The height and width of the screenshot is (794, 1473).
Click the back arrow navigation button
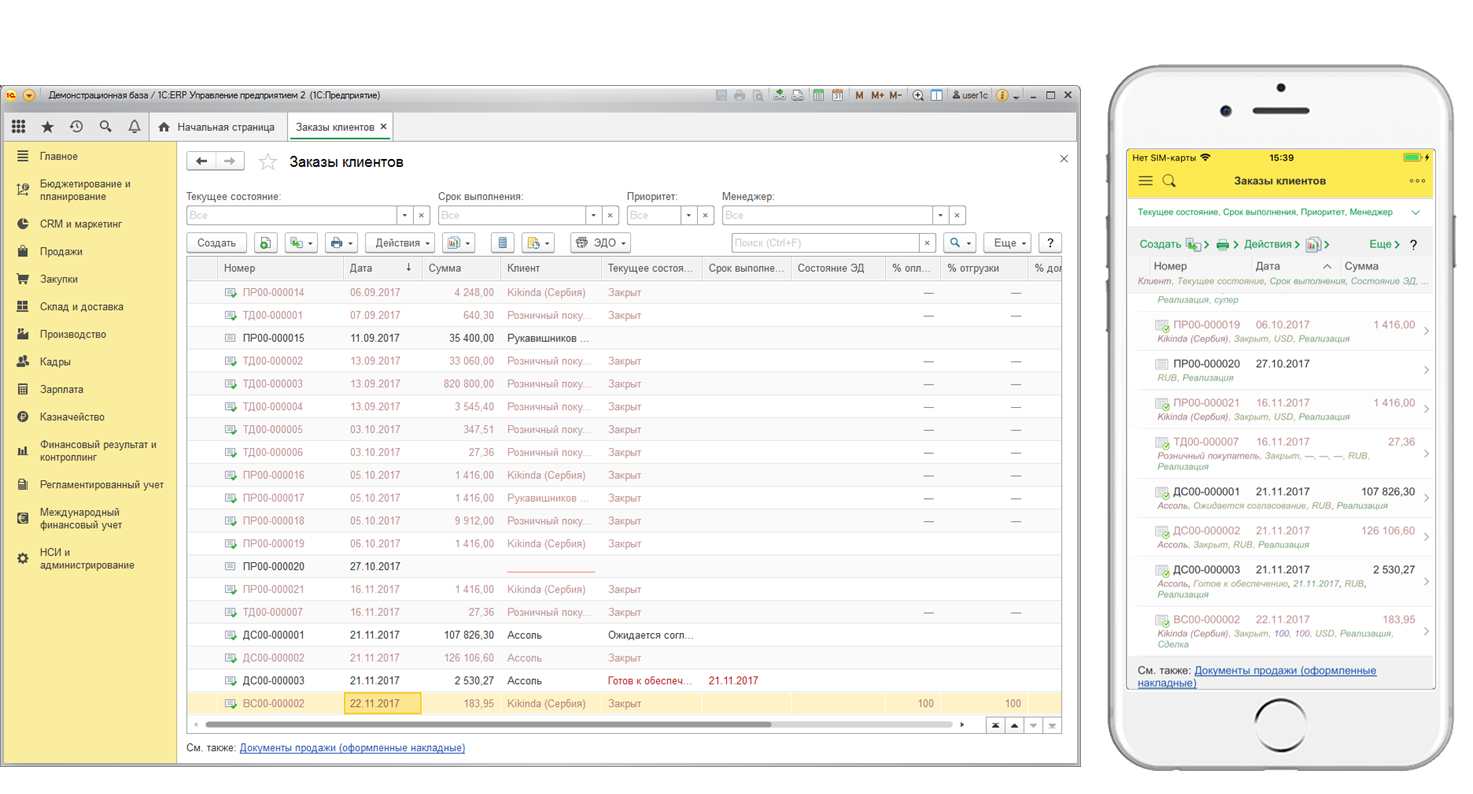202,161
